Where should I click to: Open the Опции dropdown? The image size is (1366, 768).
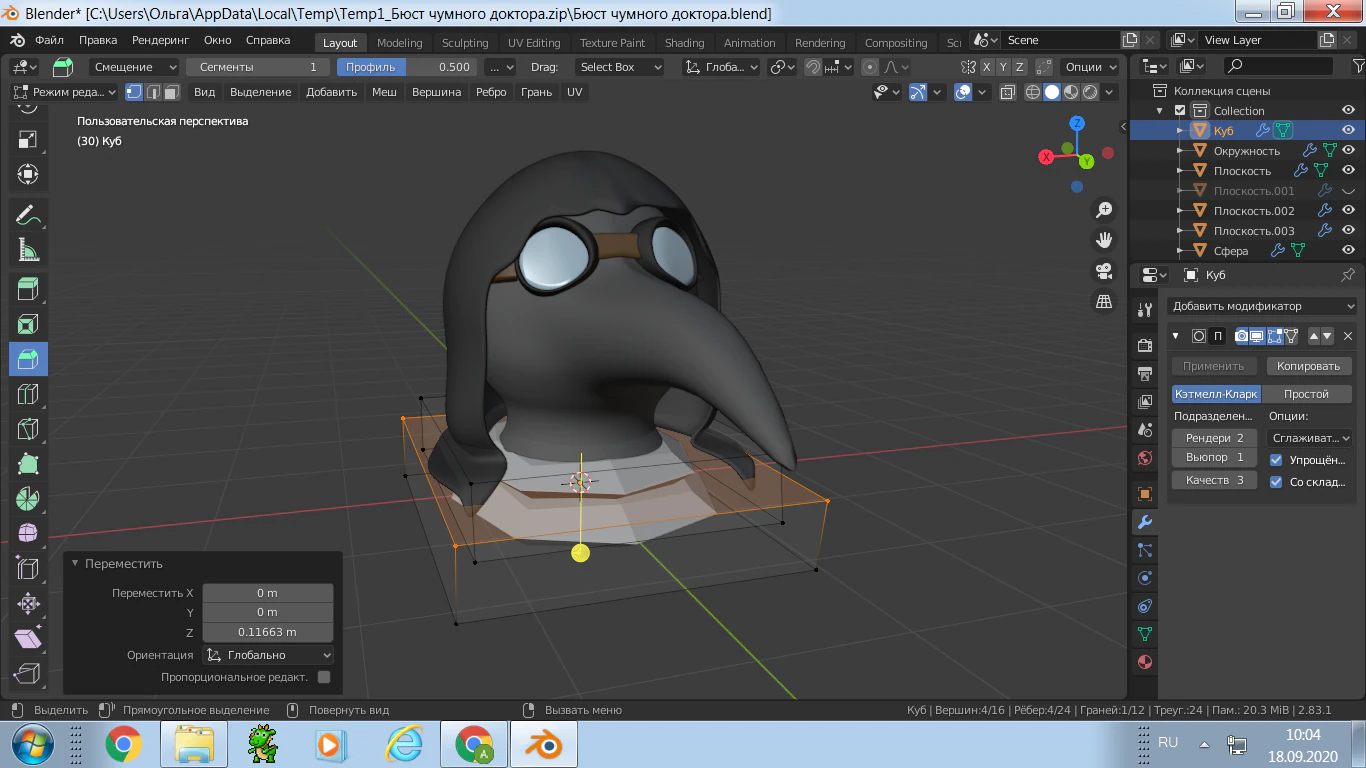pos(1090,67)
